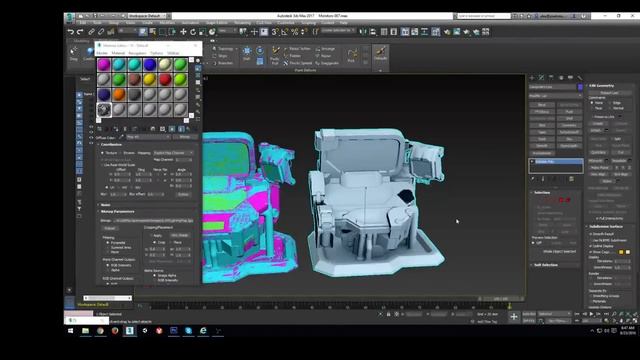Open the Display command panel tab
The width and height of the screenshot is (640, 360).
[570, 78]
